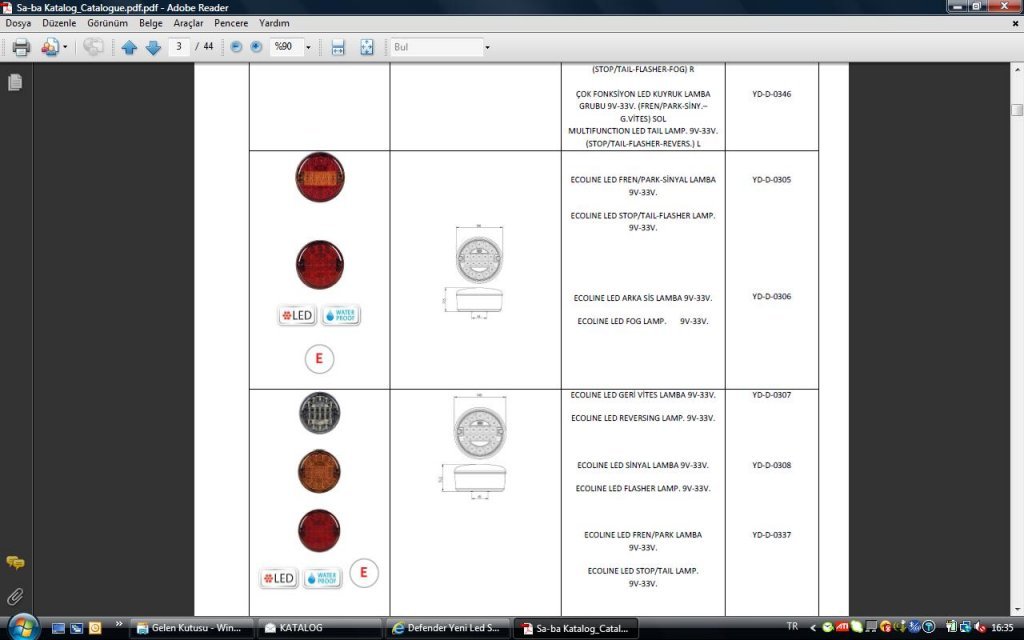This screenshot has height=640, width=1024.
Task: Open the Create PDF dropdown arrow
Action: 65,46
